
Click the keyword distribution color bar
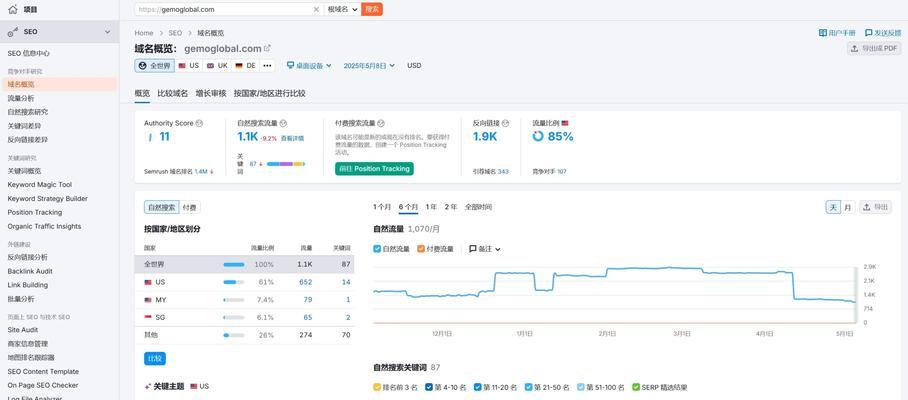(x=285, y=164)
